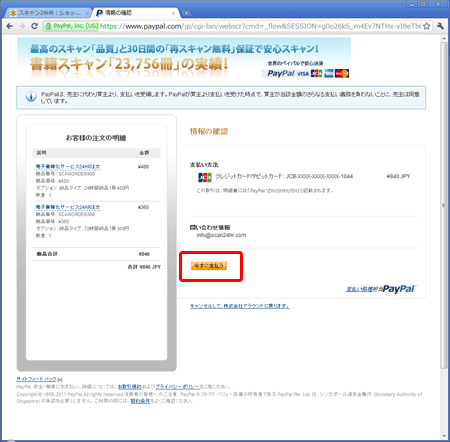Bookmark page with the star icon
Screen dimensions: 450x442
point(426,26)
